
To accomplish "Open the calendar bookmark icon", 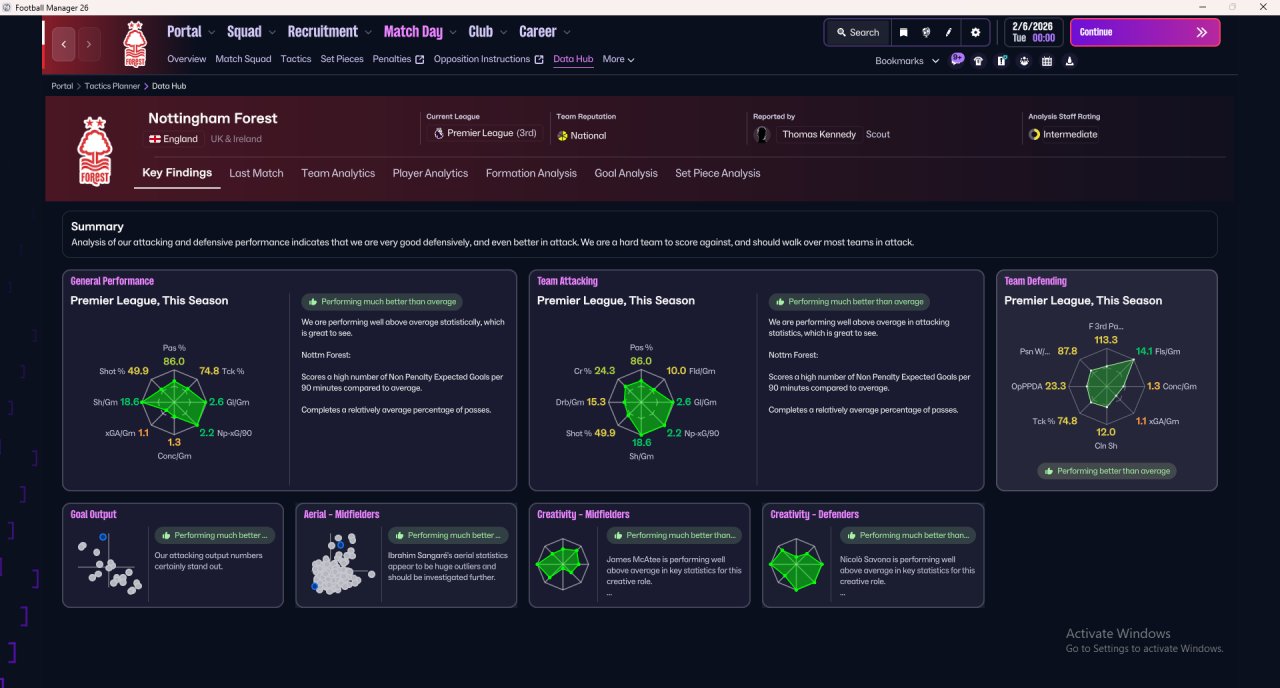I will [1047, 61].
